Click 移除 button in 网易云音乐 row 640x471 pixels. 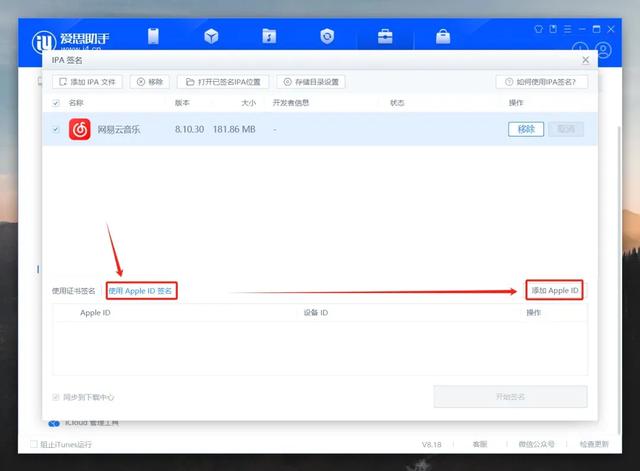(526, 129)
